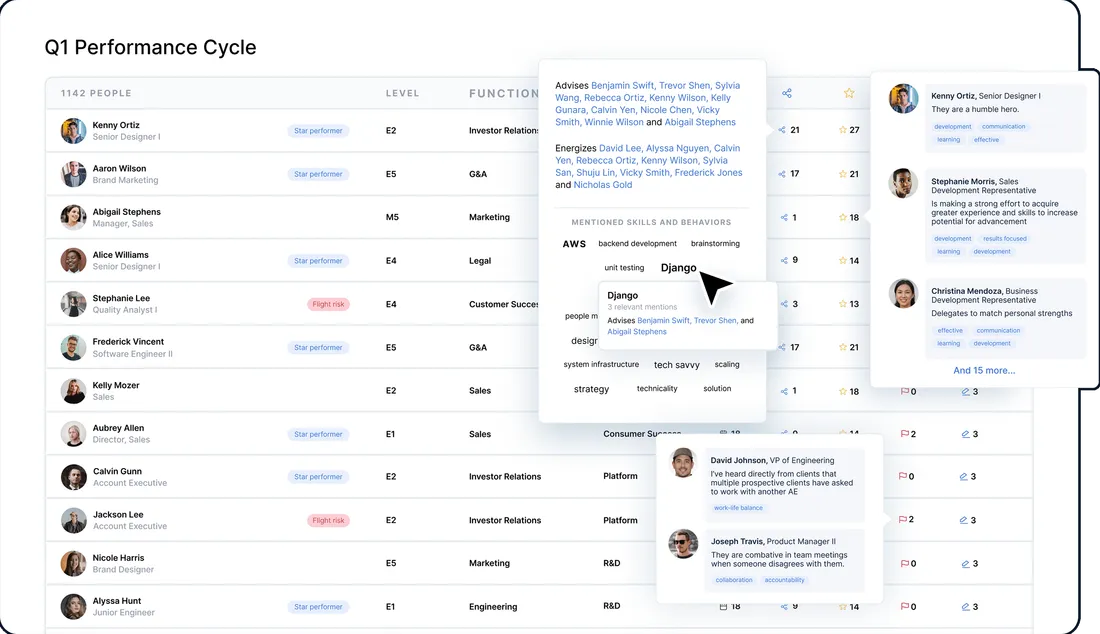This screenshot has height=634, width=1100.
Task: Click the star icon in the table header
Action: point(849,93)
